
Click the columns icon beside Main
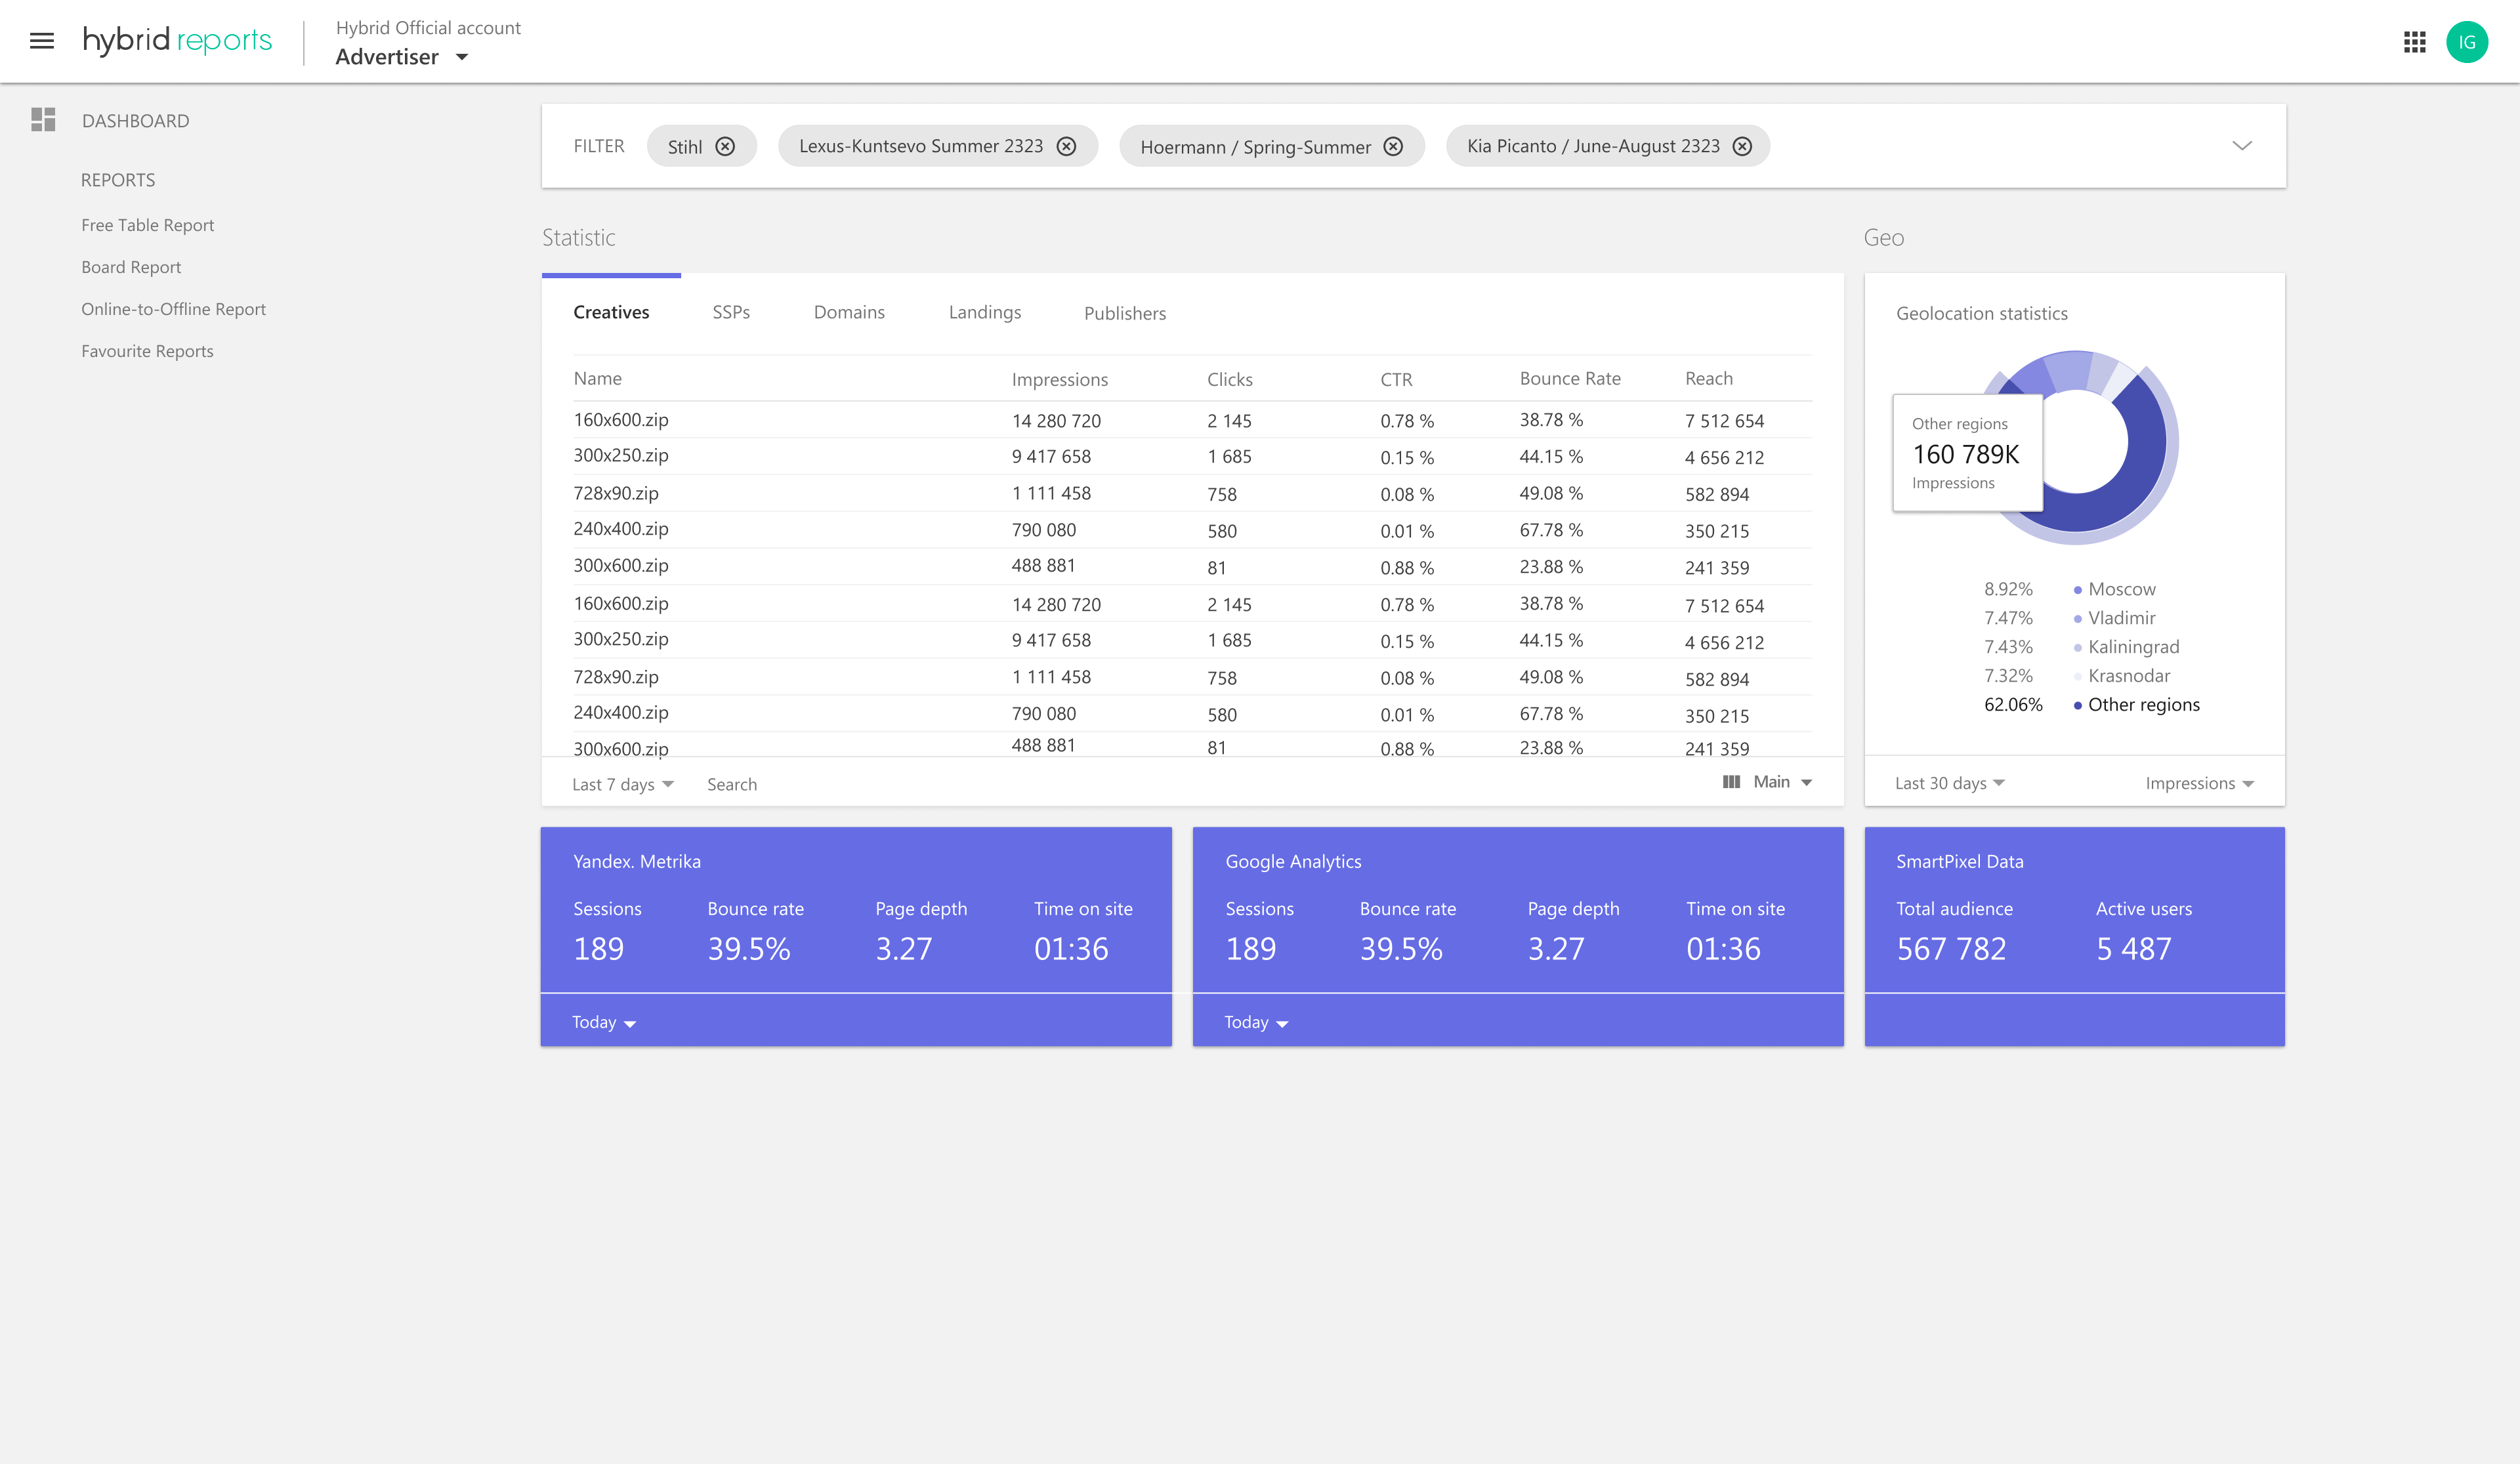tap(1731, 782)
